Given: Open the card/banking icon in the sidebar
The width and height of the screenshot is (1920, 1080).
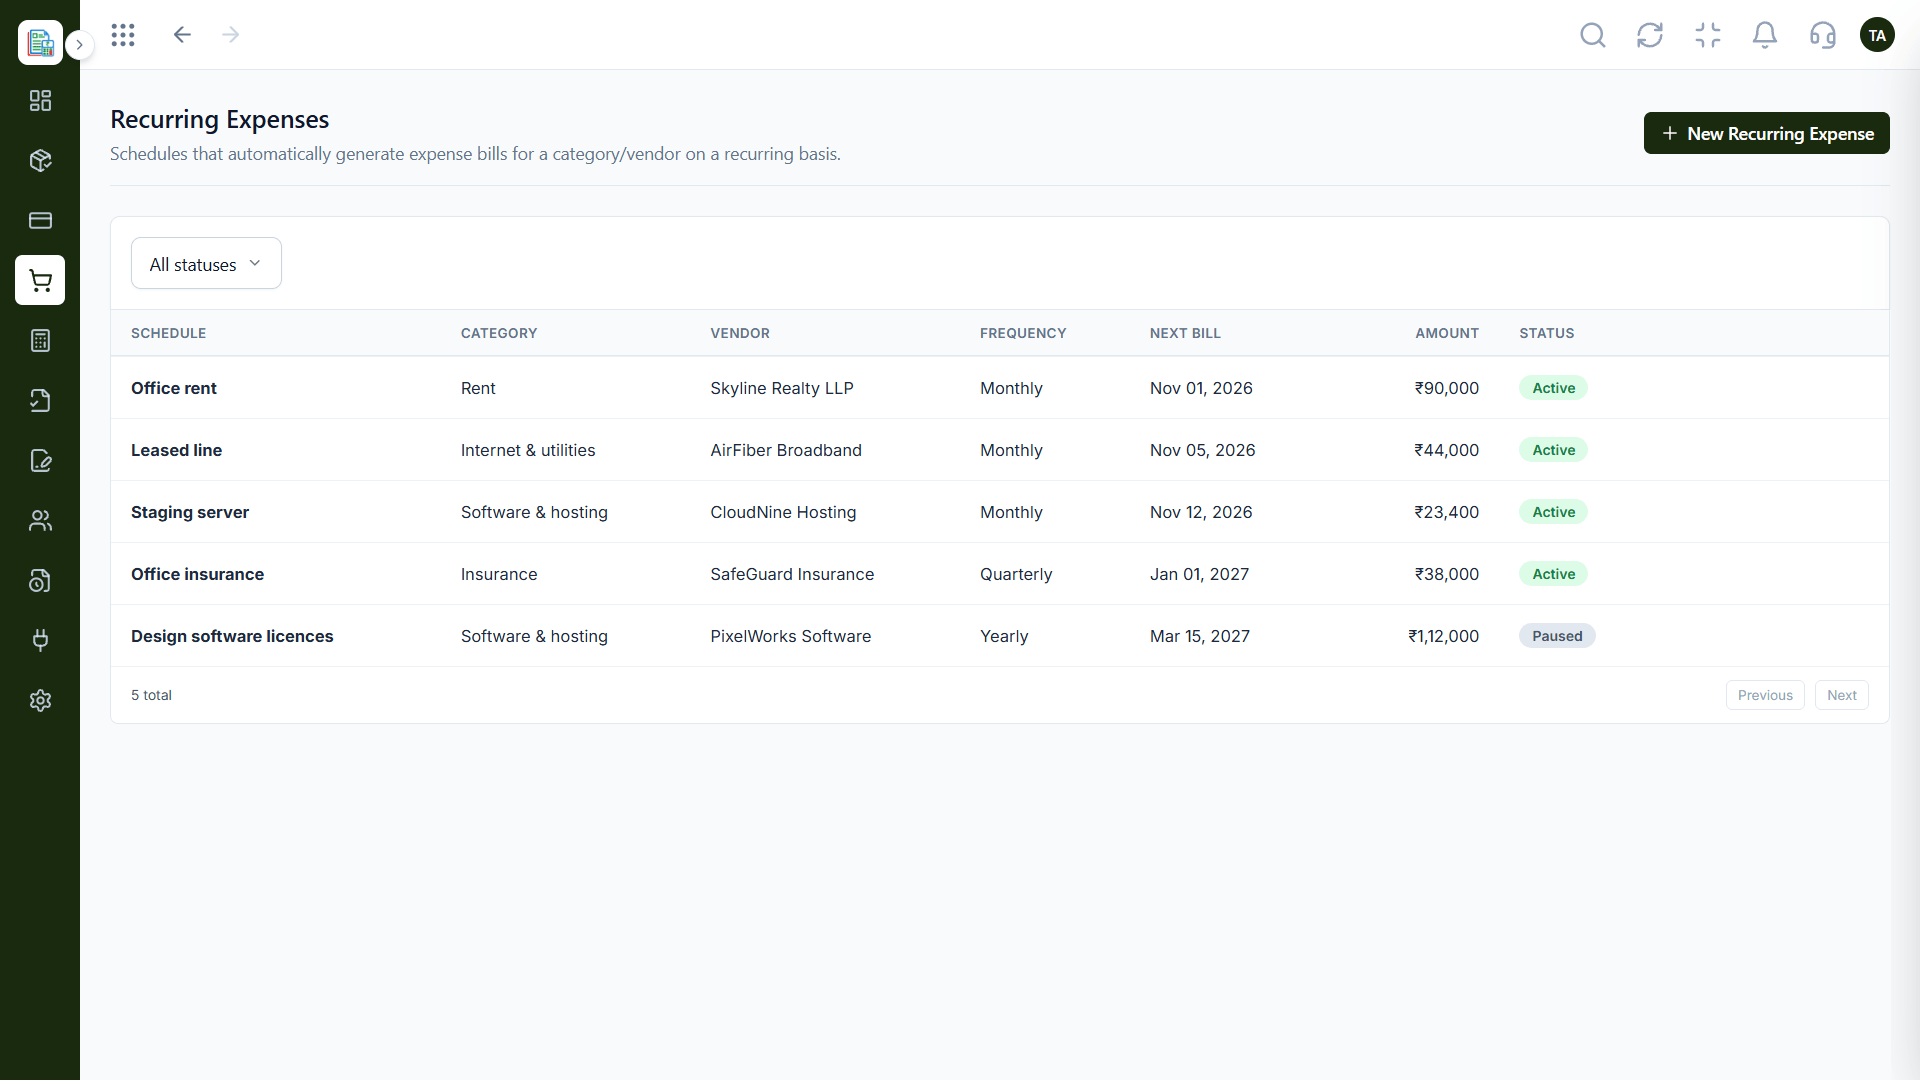Looking at the screenshot, I should [x=40, y=220].
